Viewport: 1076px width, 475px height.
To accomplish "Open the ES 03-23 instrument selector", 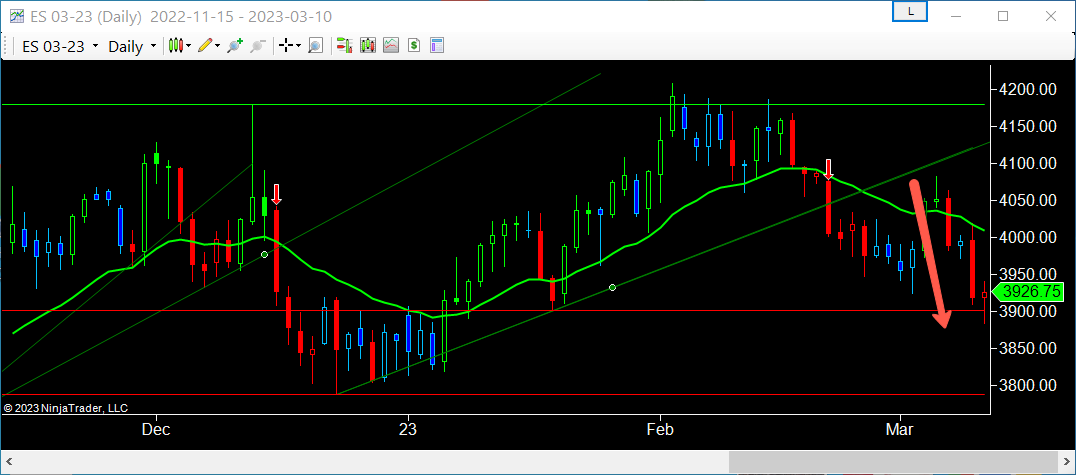I will (60, 46).
